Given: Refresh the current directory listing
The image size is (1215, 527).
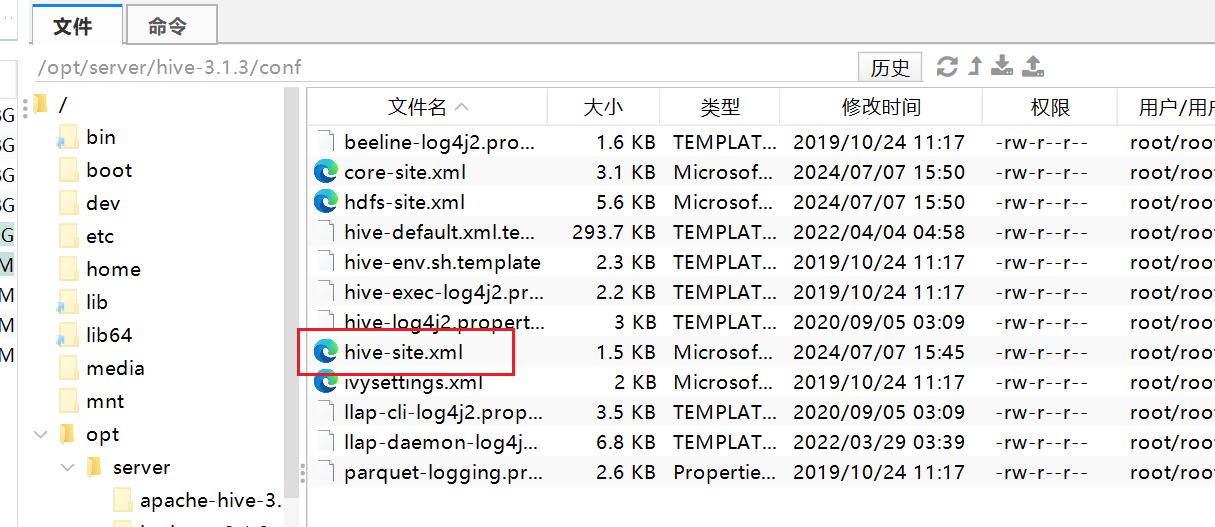Looking at the screenshot, I should click(x=946, y=67).
